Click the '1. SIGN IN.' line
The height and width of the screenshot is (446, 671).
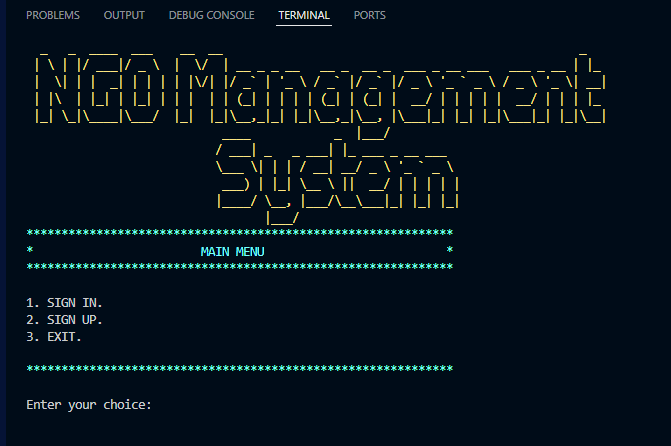tap(64, 303)
